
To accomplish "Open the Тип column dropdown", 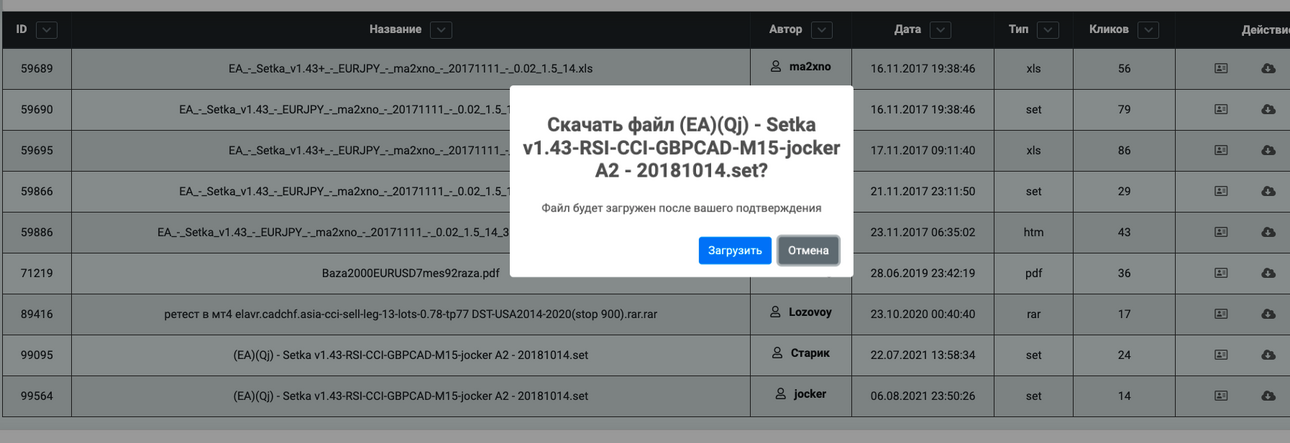I will coord(1048,30).
